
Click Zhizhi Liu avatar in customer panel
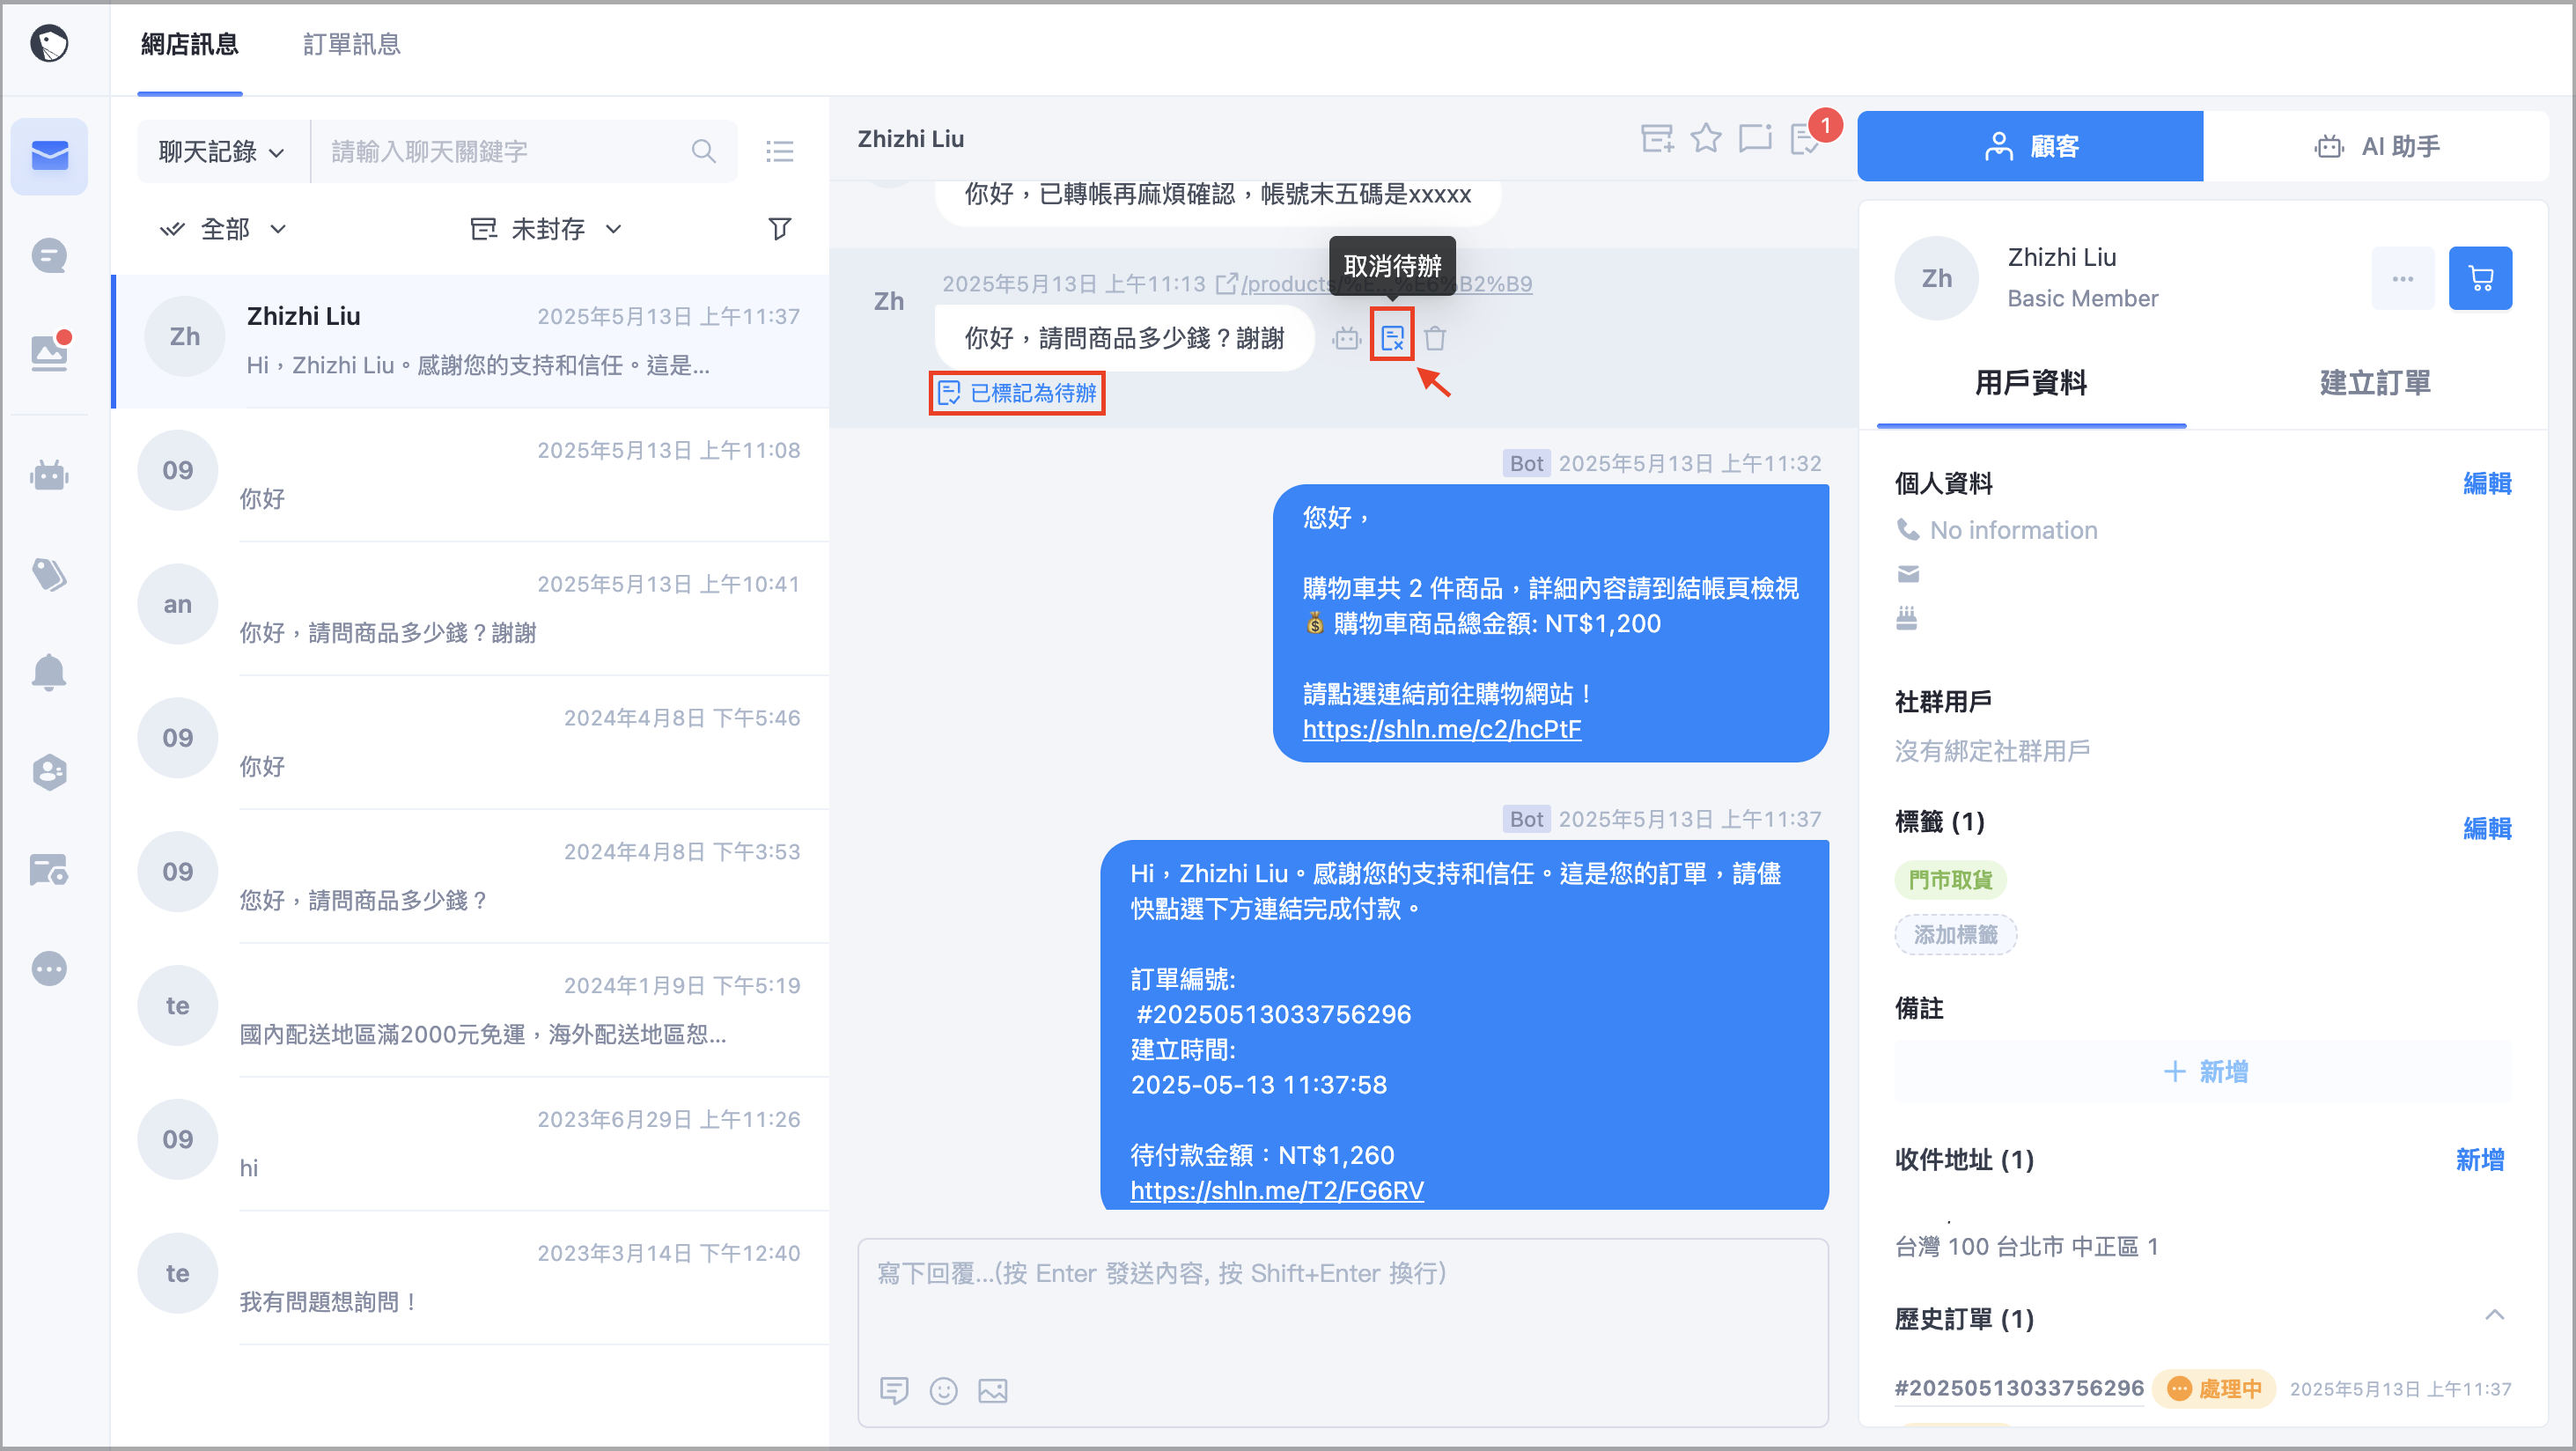(x=1937, y=278)
